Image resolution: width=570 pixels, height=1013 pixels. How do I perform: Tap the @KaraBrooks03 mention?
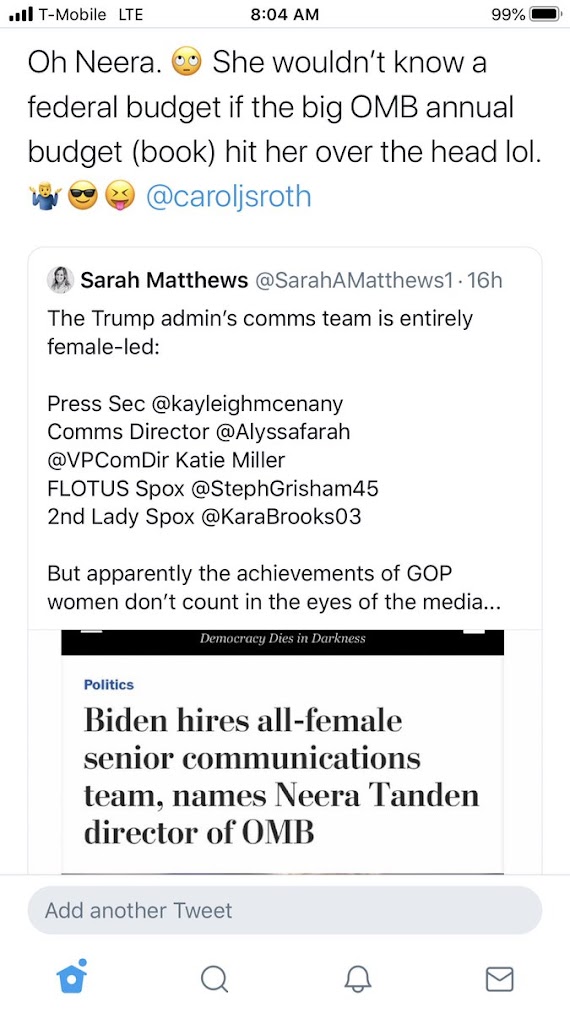(282, 517)
